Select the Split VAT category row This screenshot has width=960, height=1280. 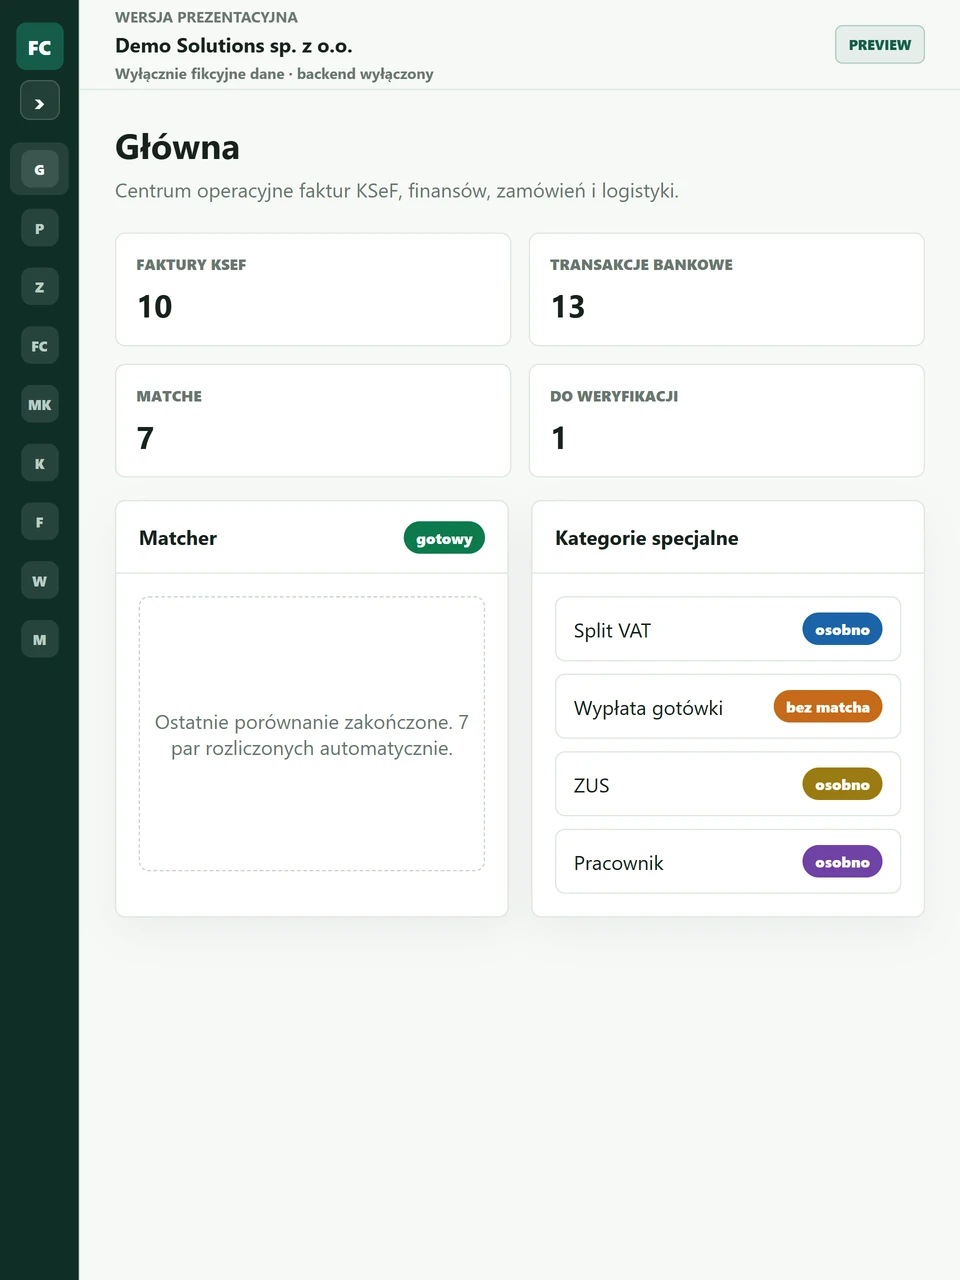click(x=728, y=629)
